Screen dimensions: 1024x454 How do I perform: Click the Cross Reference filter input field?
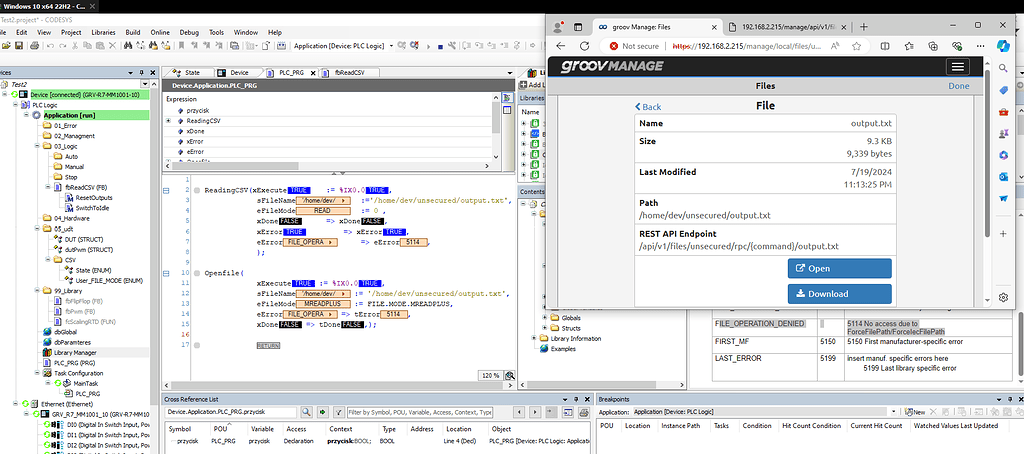(x=419, y=412)
